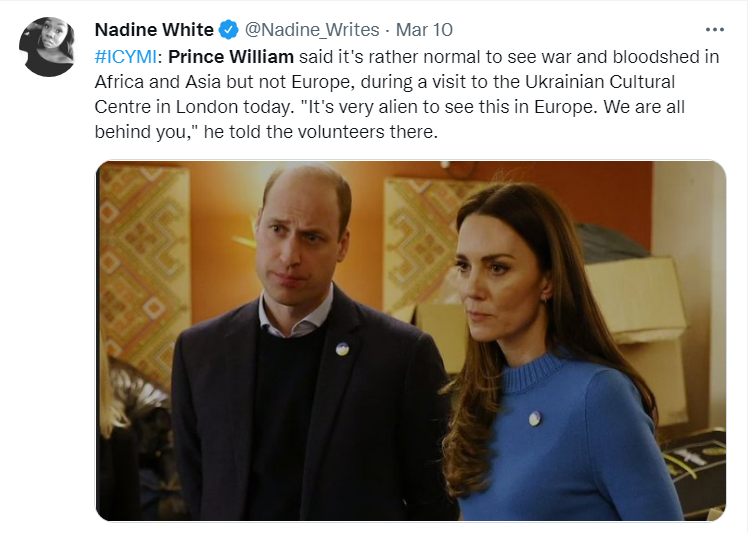The height and width of the screenshot is (533, 751).
Task: Open the tweet's Mar 10 timestamp
Action: pyautogui.click(x=424, y=30)
